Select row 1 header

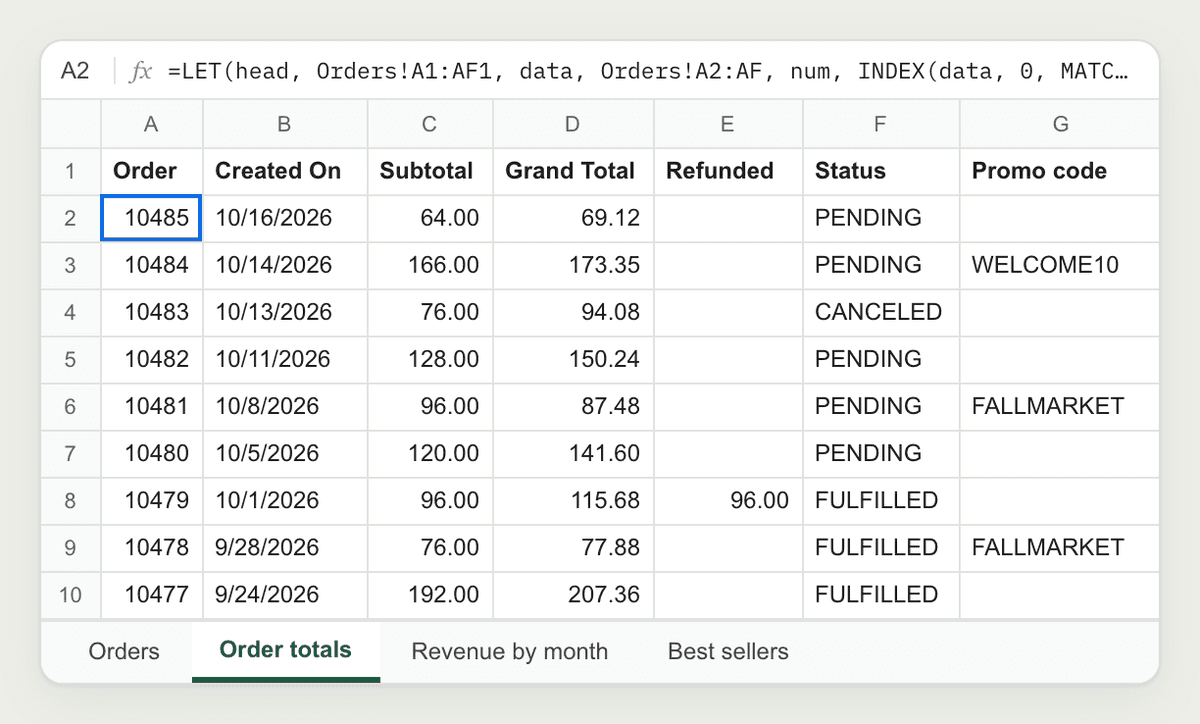(x=71, y=171)
